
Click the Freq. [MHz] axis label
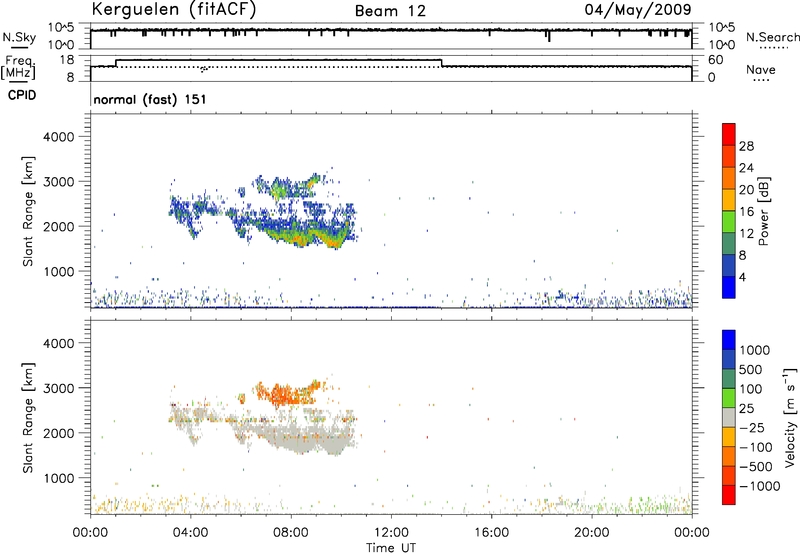click(19, 67)
